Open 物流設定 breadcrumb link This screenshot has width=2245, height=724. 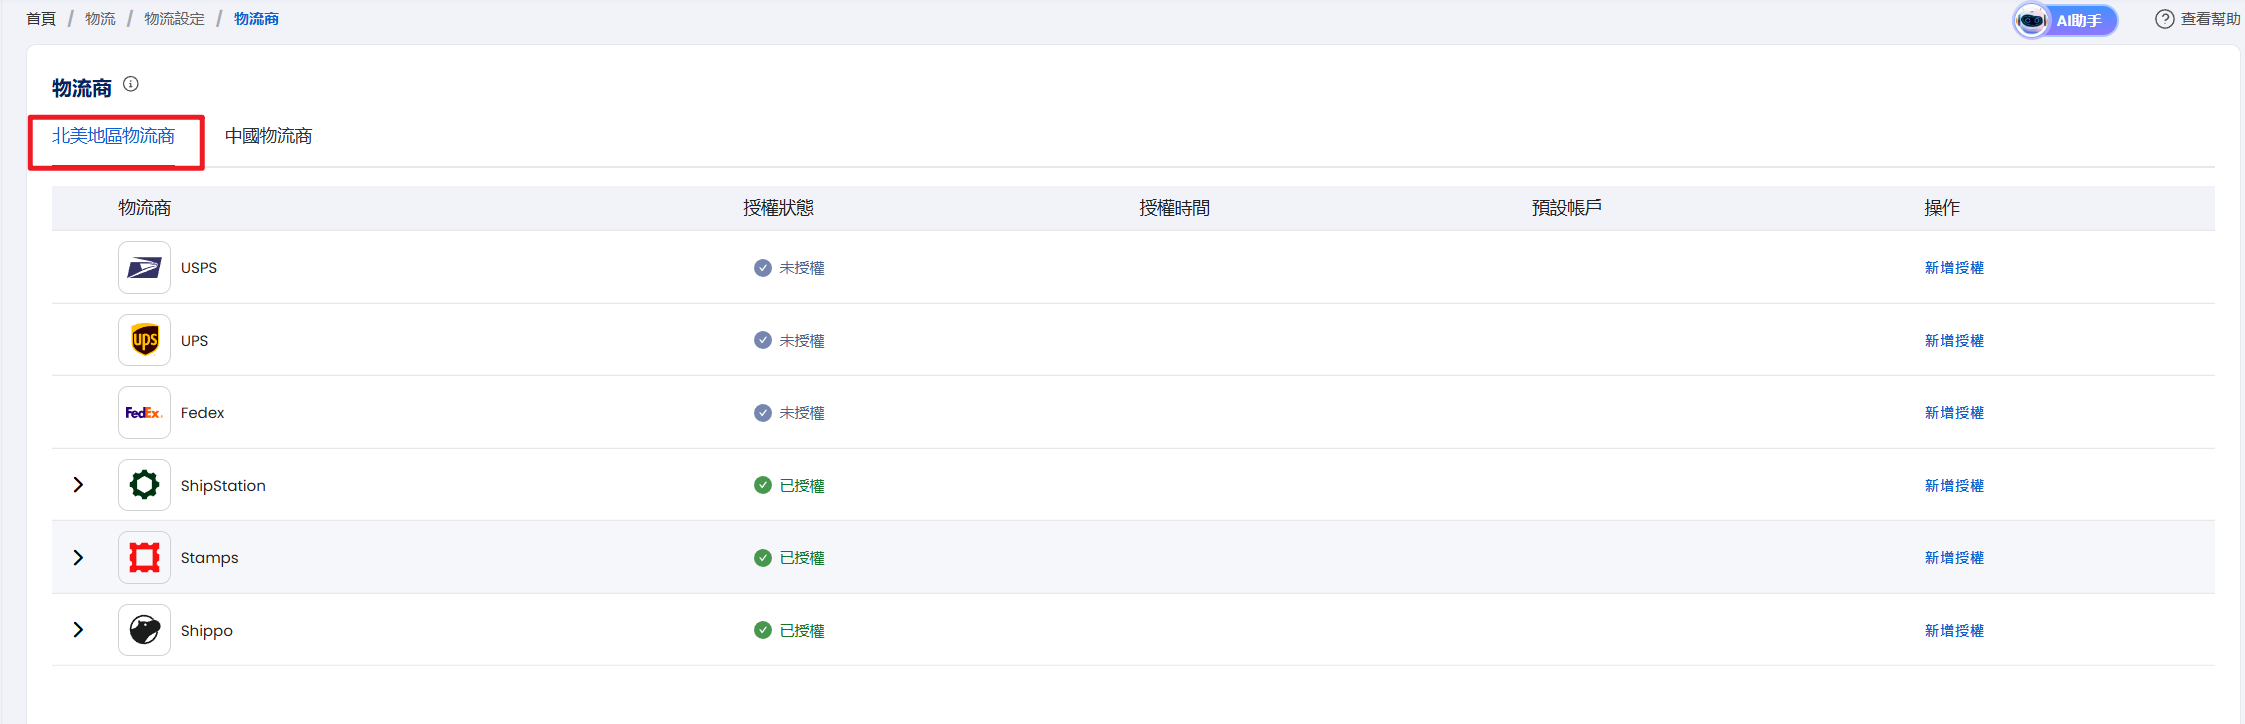tap(174, 19)
